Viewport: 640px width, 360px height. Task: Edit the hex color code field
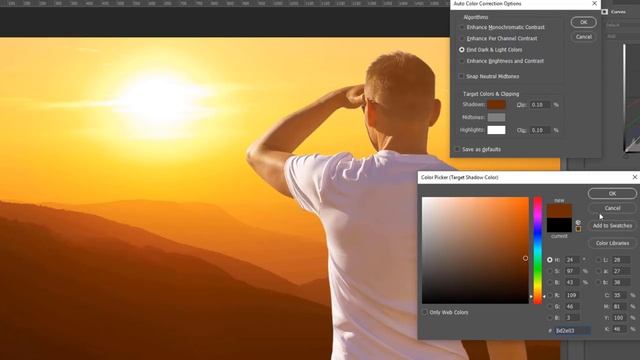pyautogui.click(x=572, y=331)
